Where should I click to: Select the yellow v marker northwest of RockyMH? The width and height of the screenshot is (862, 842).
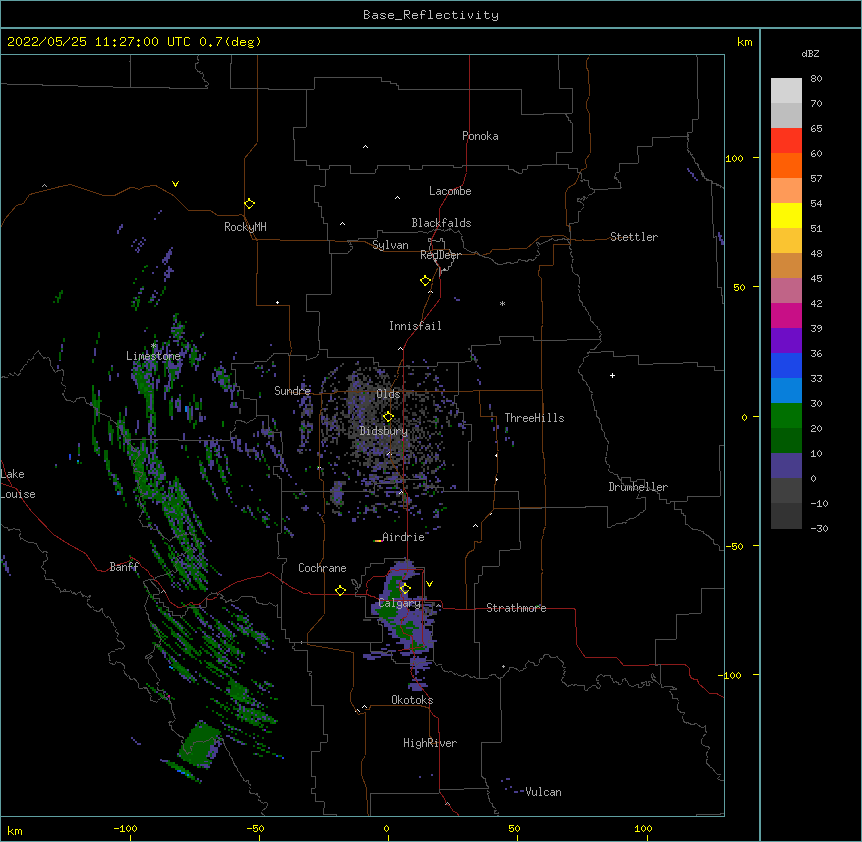point(175,184)
